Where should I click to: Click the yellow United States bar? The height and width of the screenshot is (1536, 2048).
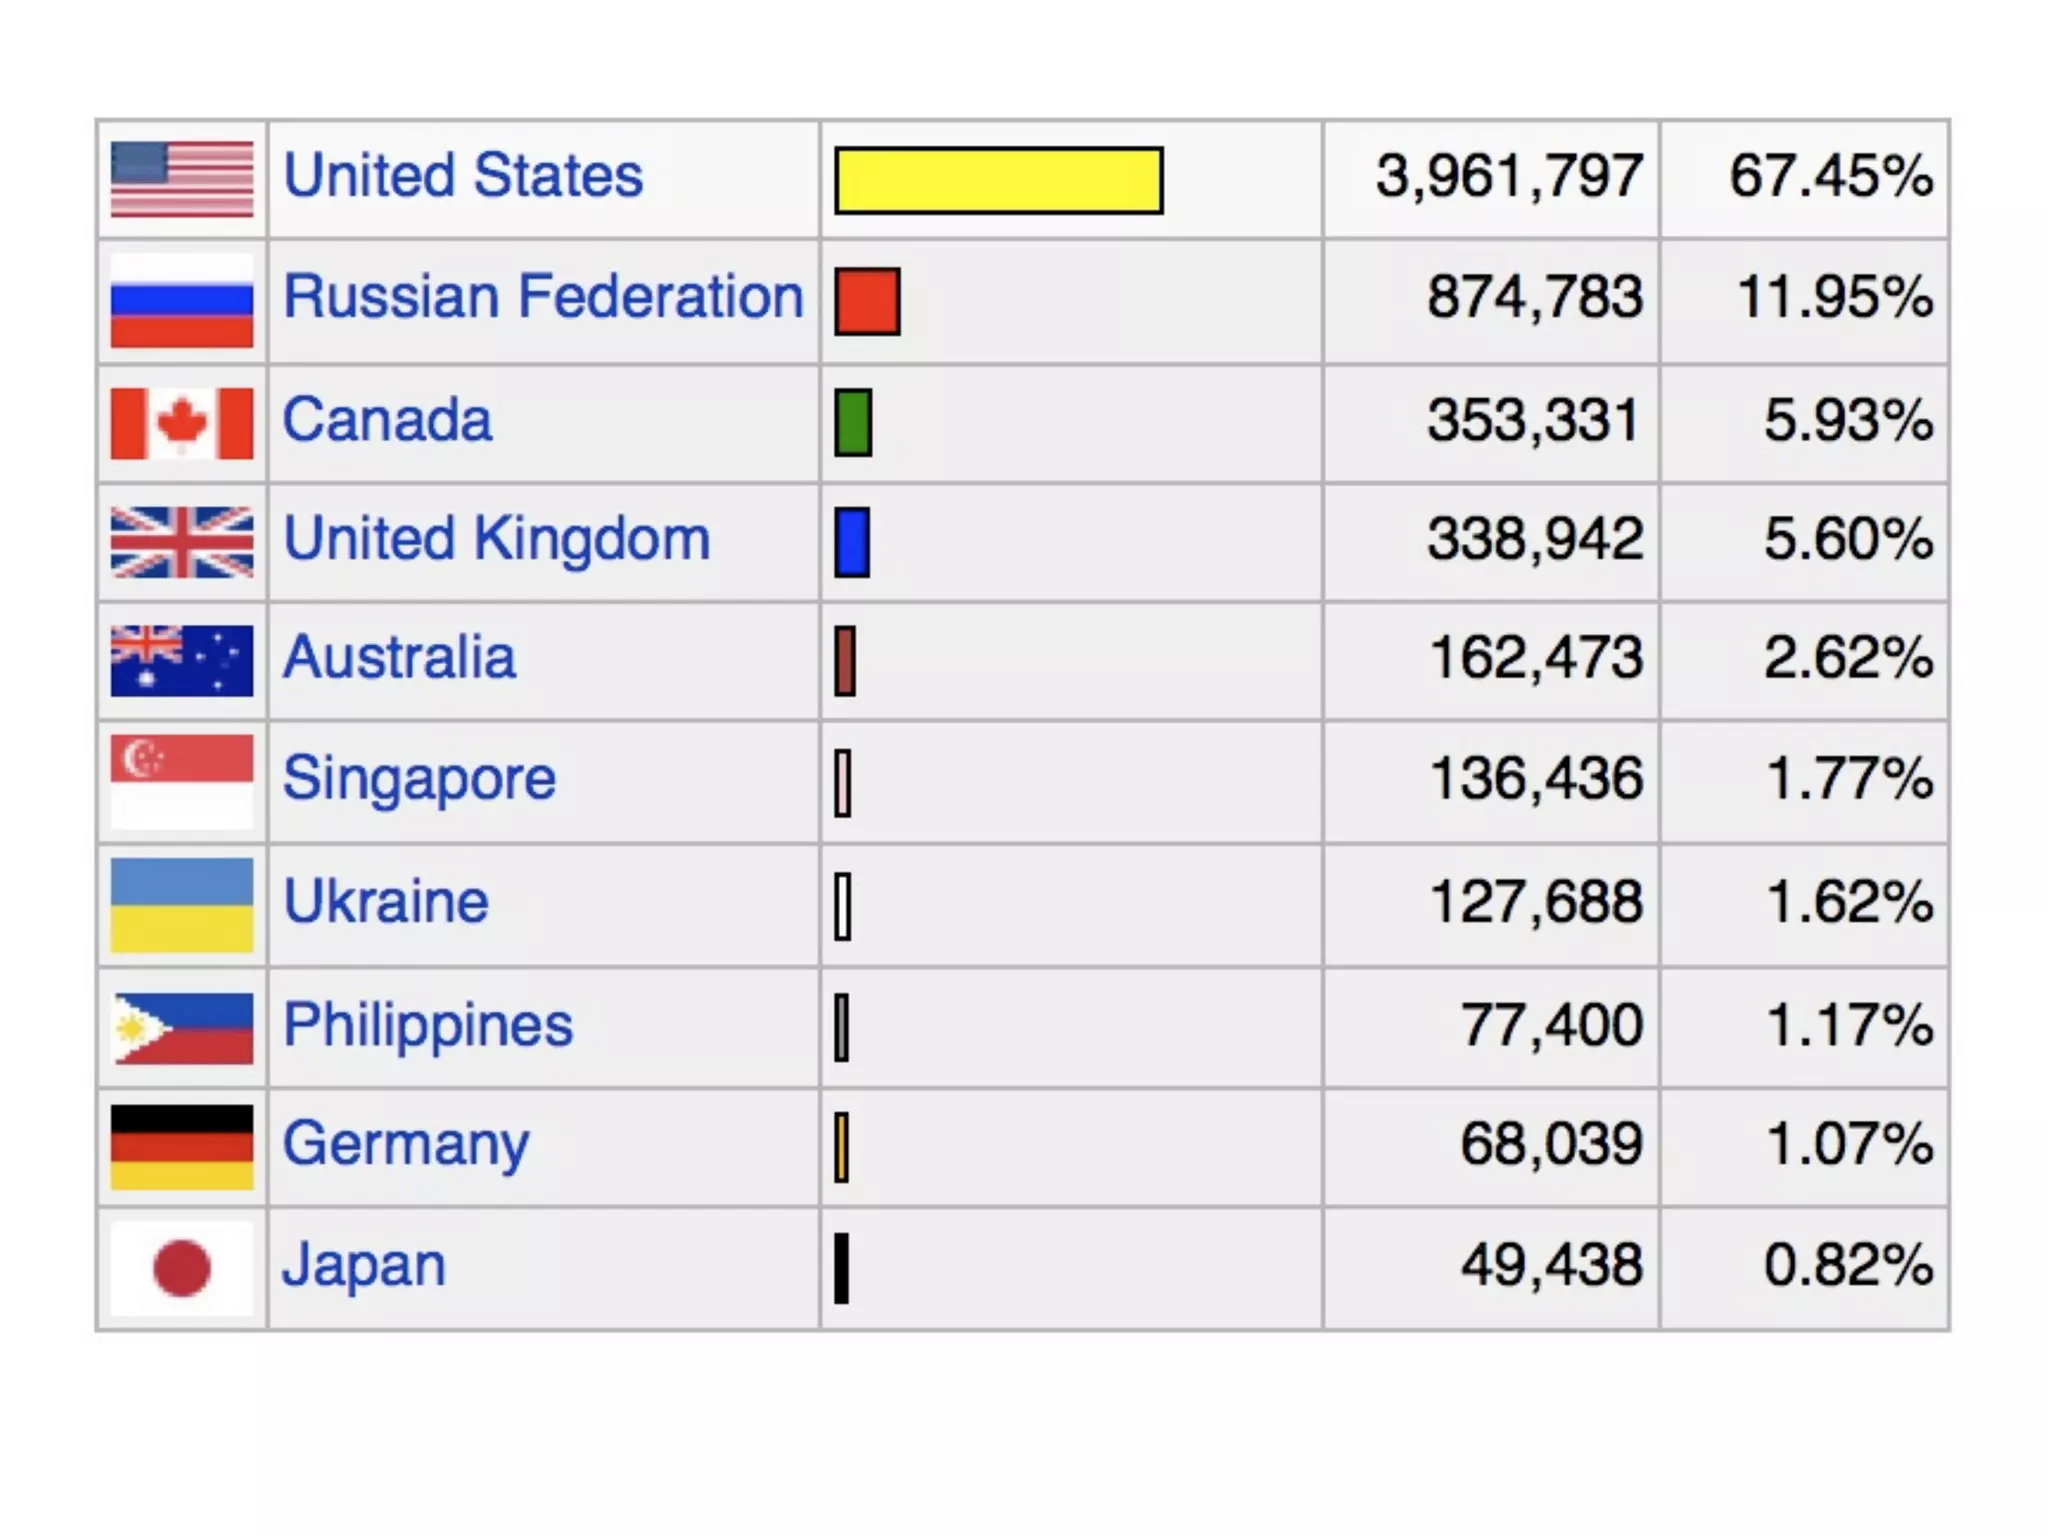(998, 181)
